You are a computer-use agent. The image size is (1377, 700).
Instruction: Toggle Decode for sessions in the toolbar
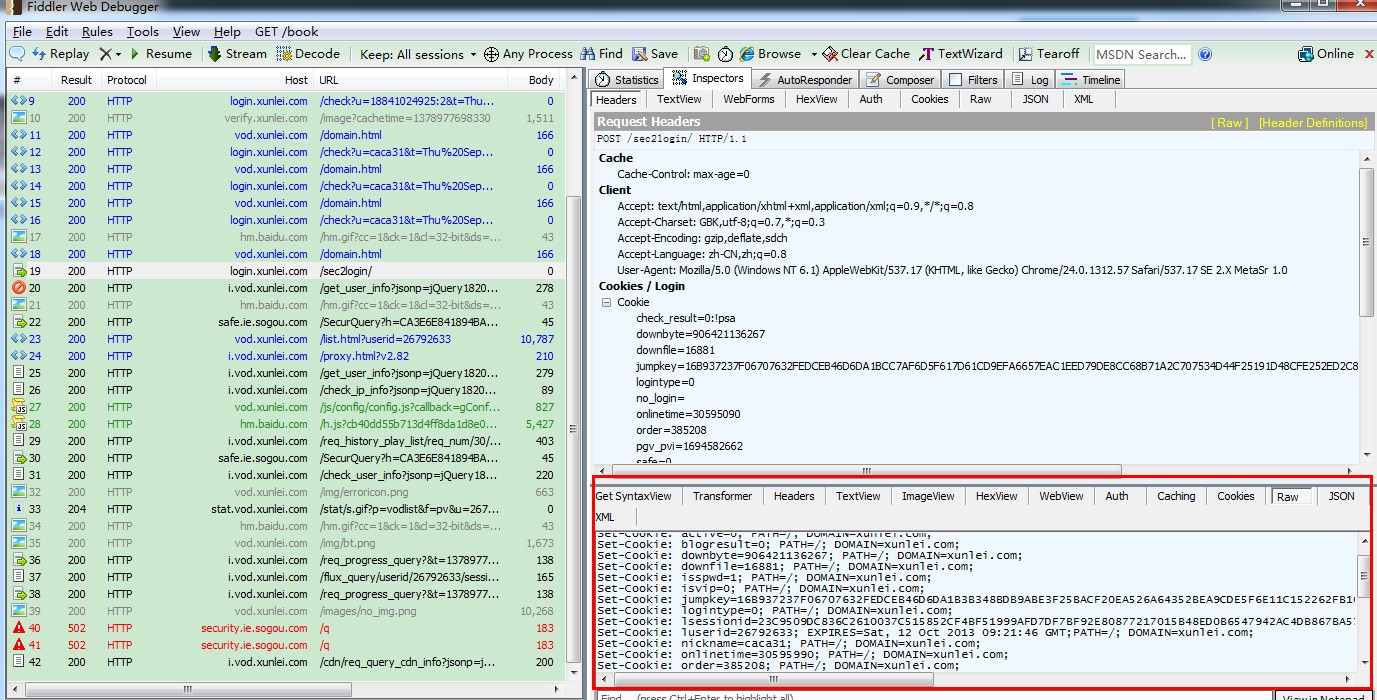[x=309, y=54]
